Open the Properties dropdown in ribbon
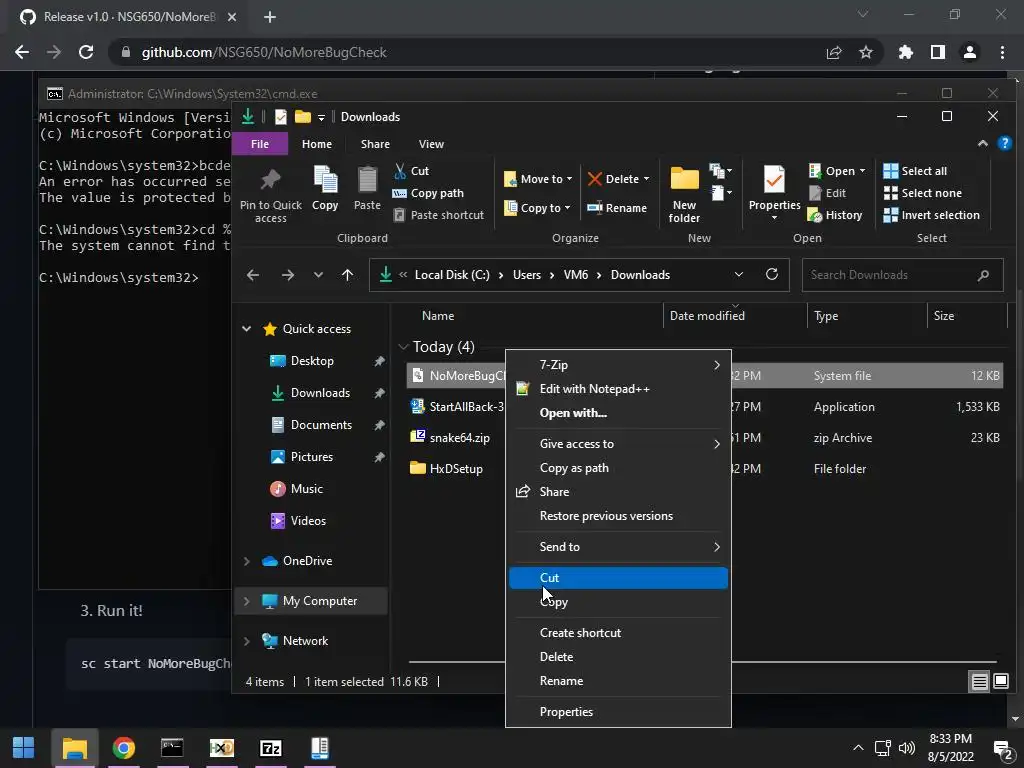Image resolution: width=1024 pixels, height=768 pixels. click(775, 217)
